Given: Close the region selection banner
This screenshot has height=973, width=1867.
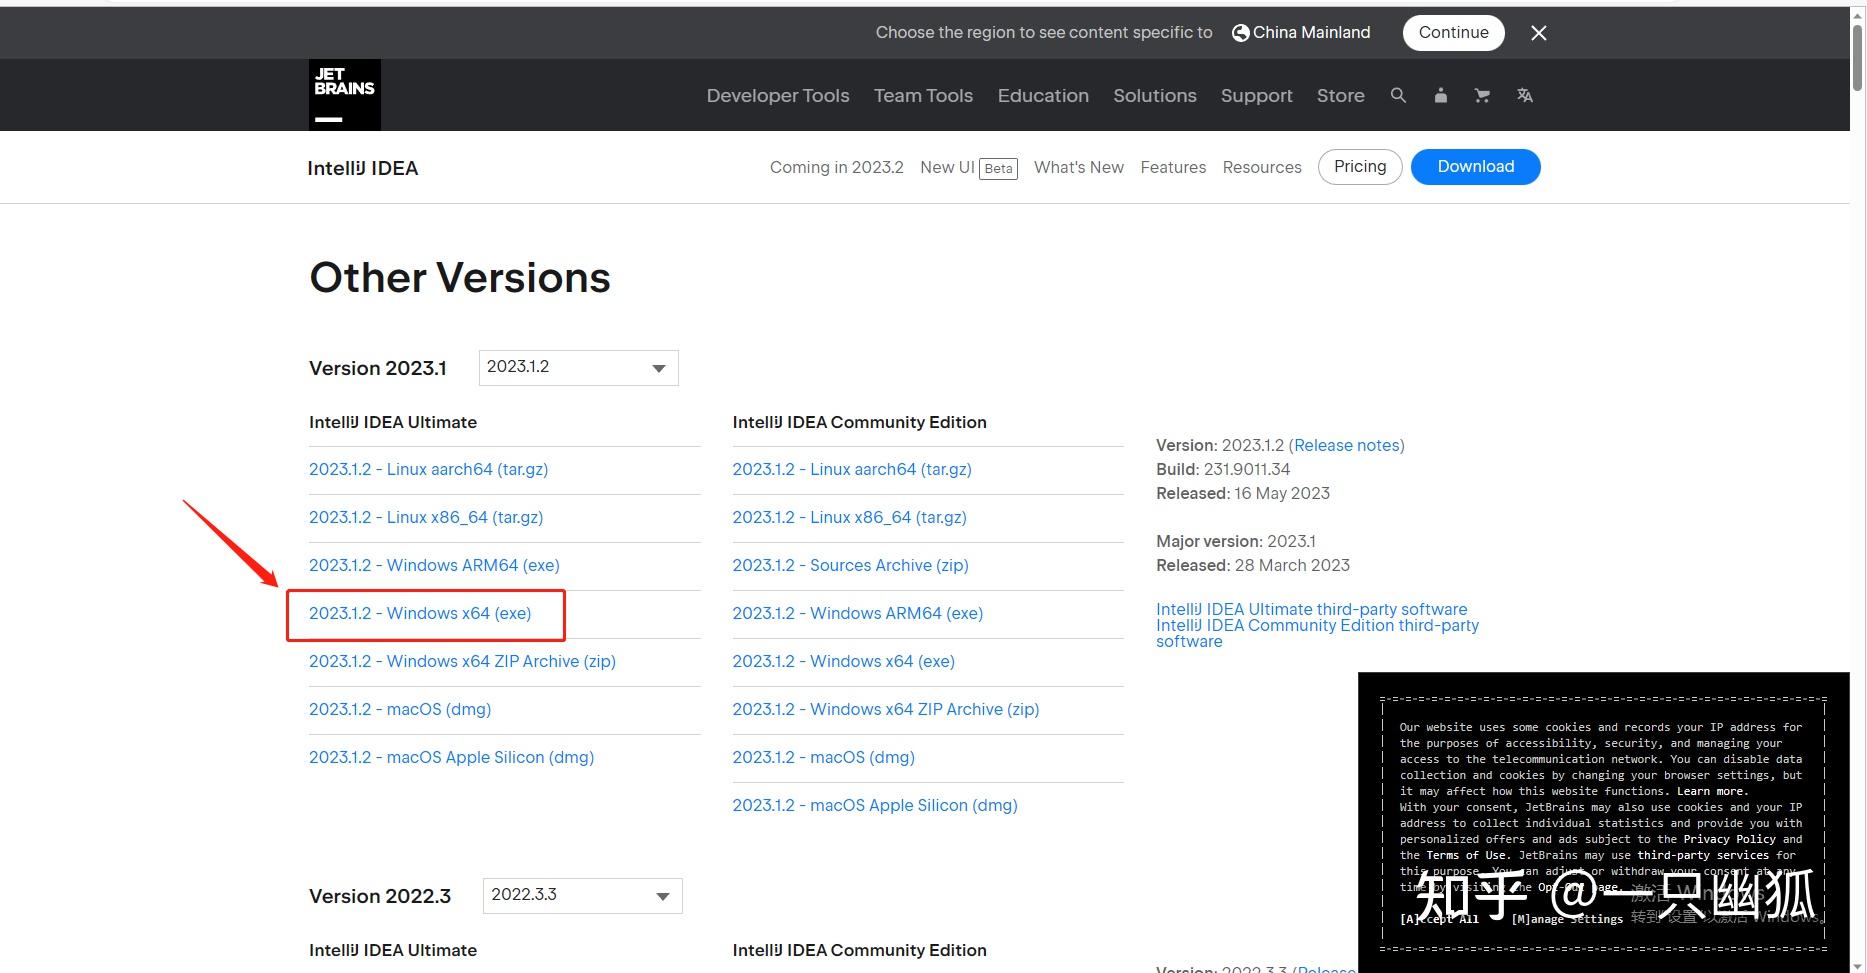Looking at the screenshot, I should pos(1539,33).
